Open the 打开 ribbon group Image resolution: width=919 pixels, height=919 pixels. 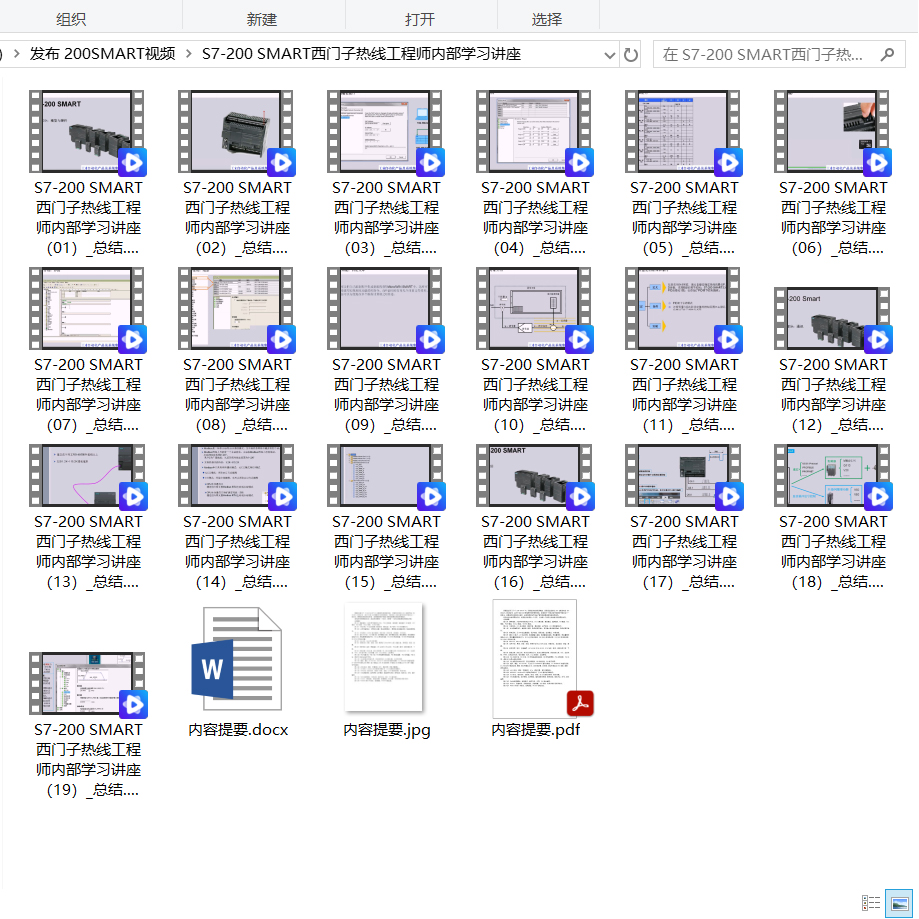[x=420, y=19]
